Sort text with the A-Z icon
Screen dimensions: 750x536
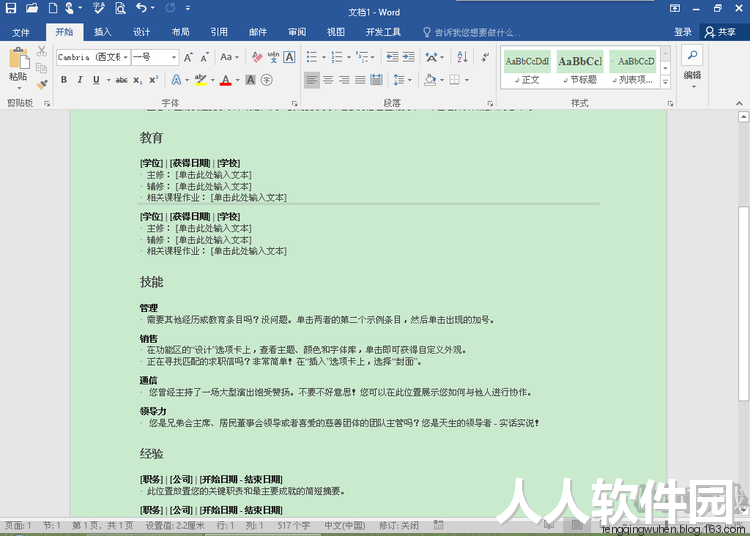(x=462, y=57)
